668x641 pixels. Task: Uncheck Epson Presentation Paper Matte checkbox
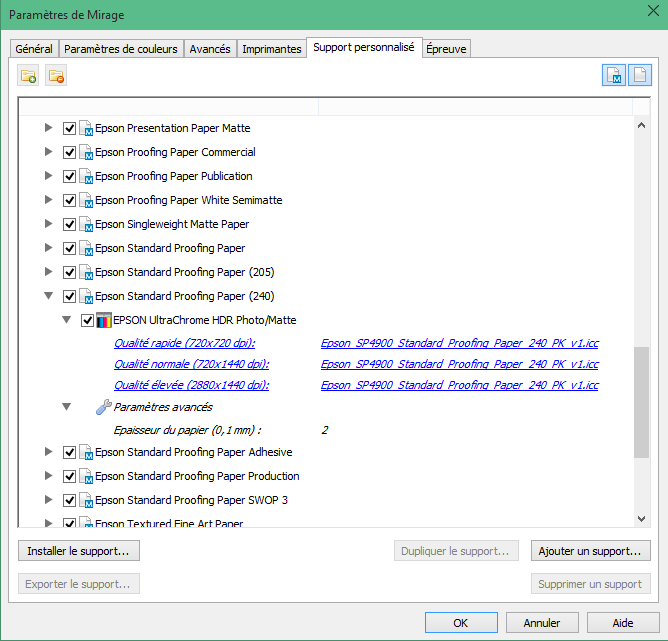(x=69, y=128)
